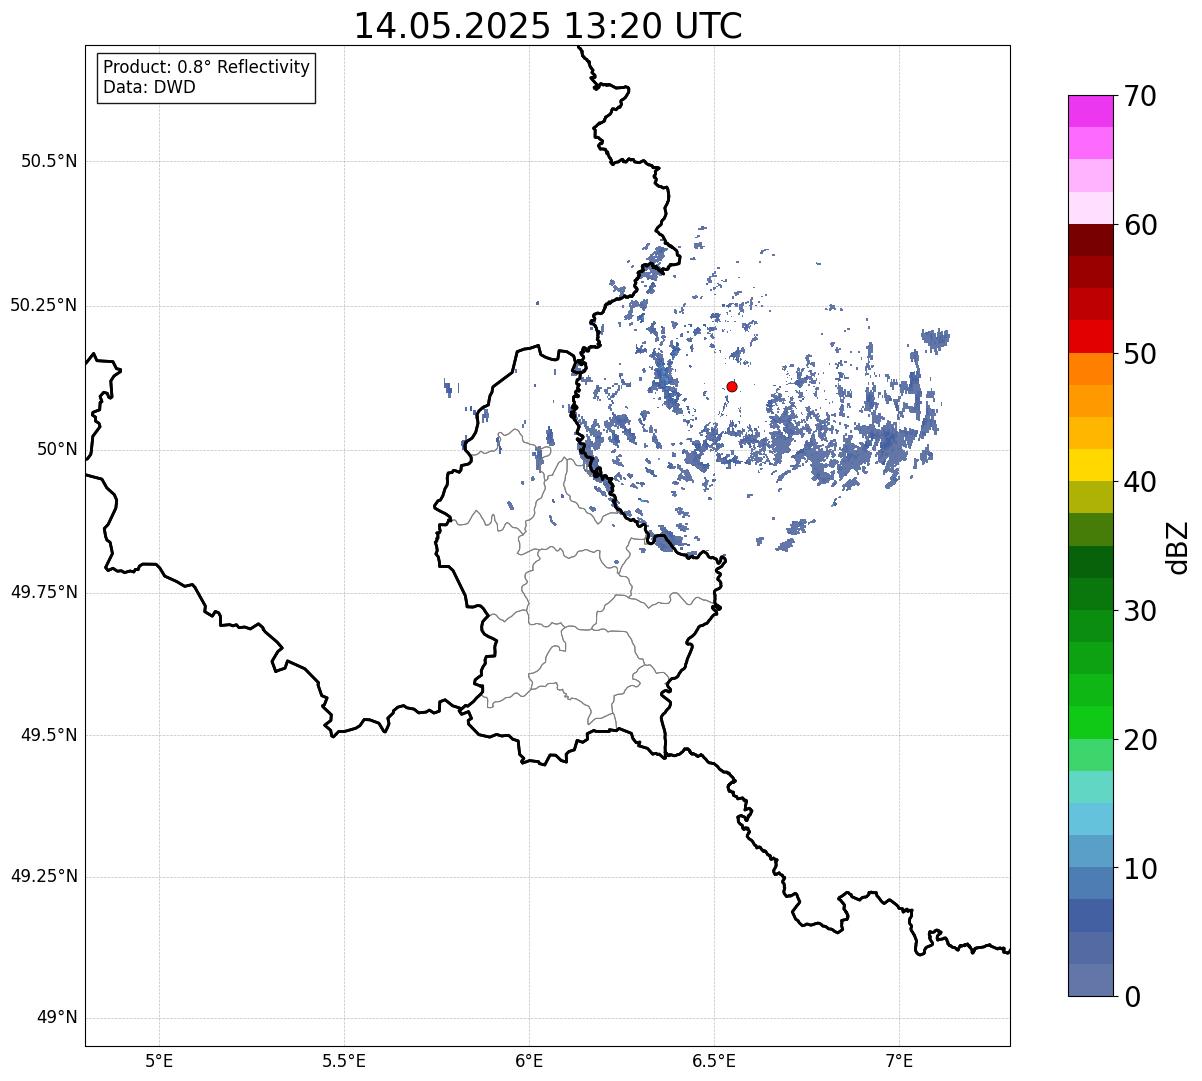
Task: Click the '49.5°N' latitude axis label
Action: 49,735
